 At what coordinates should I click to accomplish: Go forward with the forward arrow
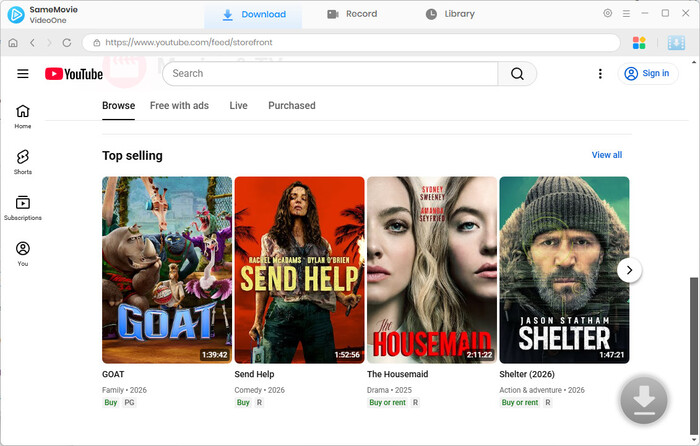point(49,43)
